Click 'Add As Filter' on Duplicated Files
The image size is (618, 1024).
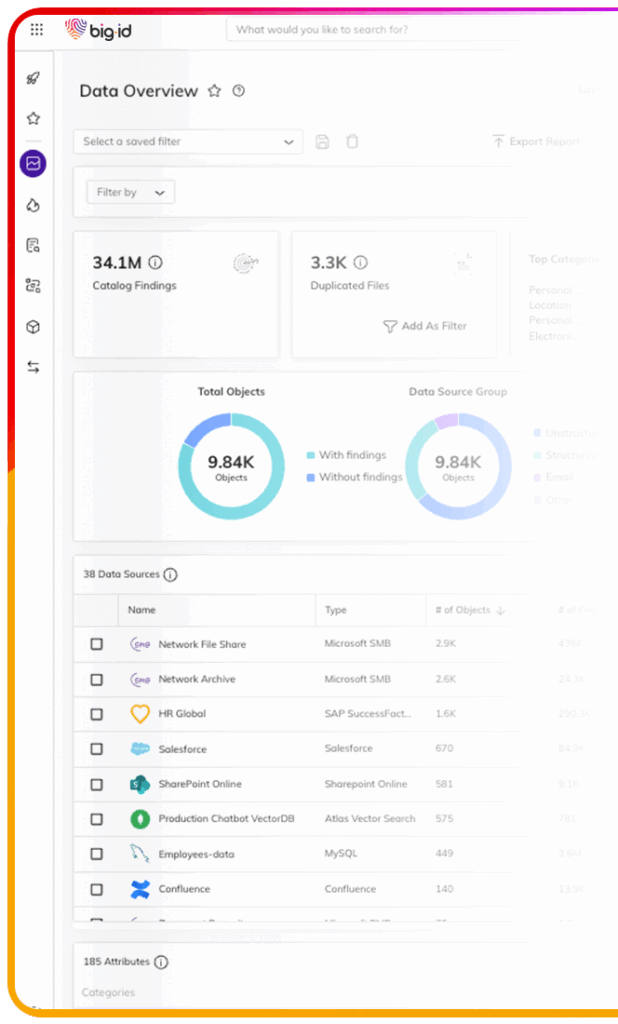coord(425,326)
